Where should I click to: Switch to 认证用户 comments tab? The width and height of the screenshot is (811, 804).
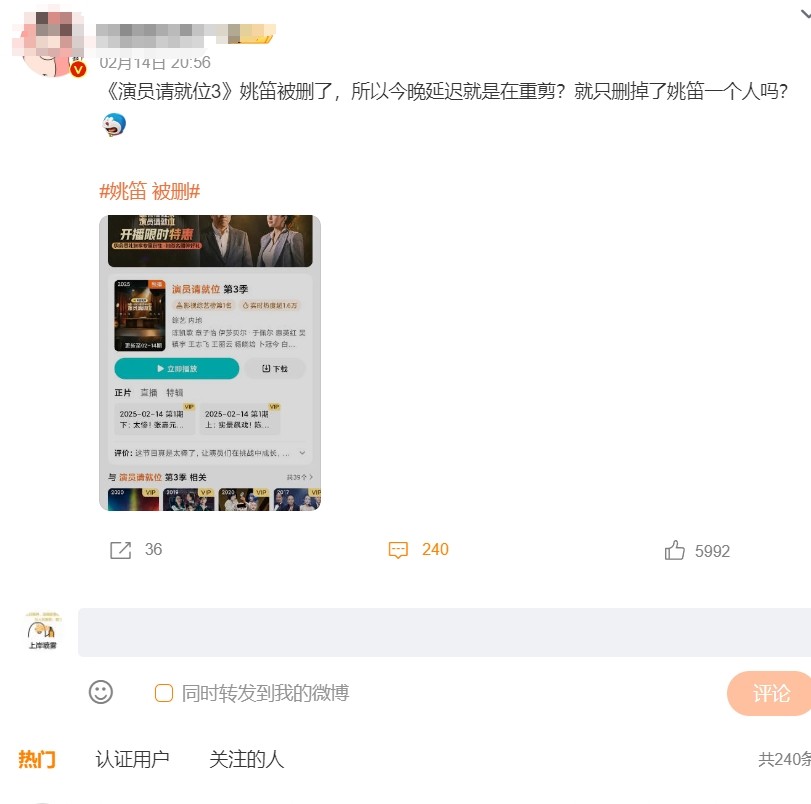pos(132,760)
